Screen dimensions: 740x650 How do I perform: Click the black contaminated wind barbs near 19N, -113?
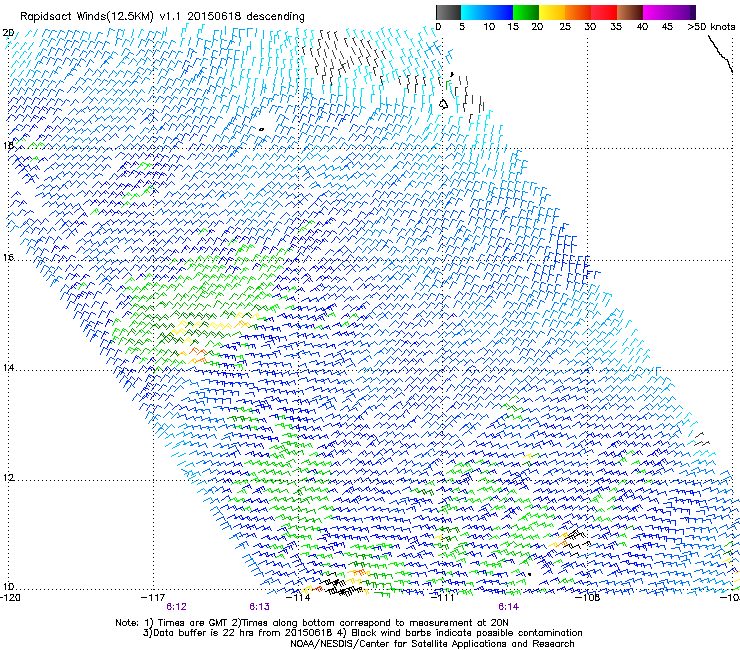point(344,56)
